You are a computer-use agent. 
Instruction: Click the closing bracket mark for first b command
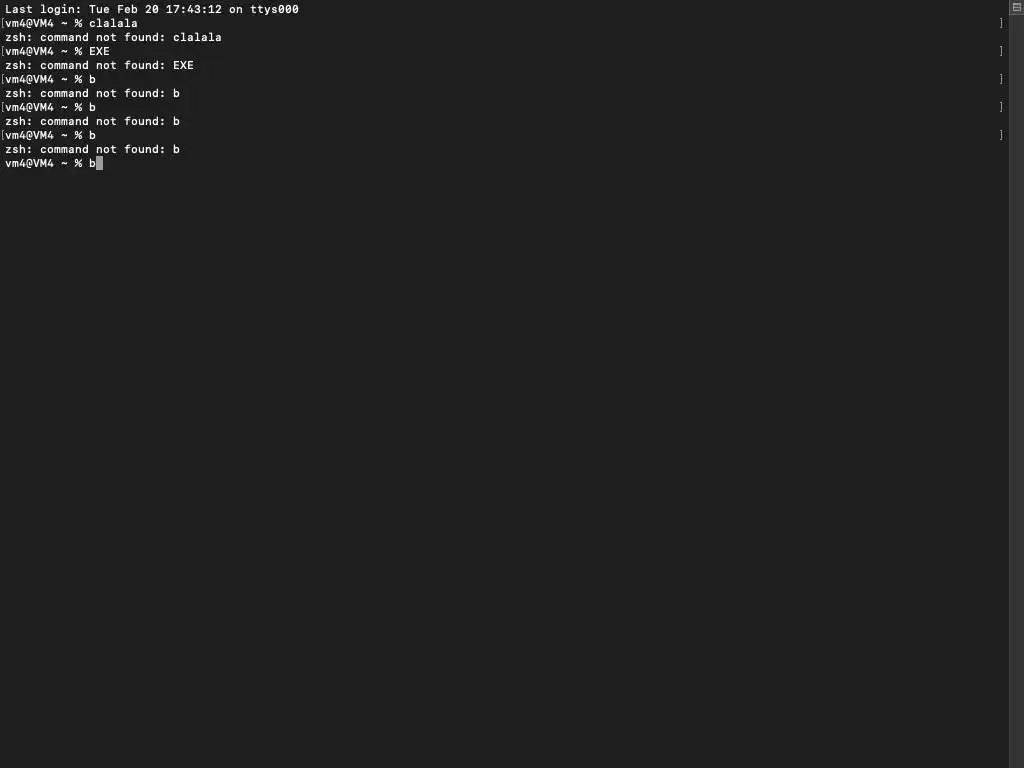tap(1001, 79)
